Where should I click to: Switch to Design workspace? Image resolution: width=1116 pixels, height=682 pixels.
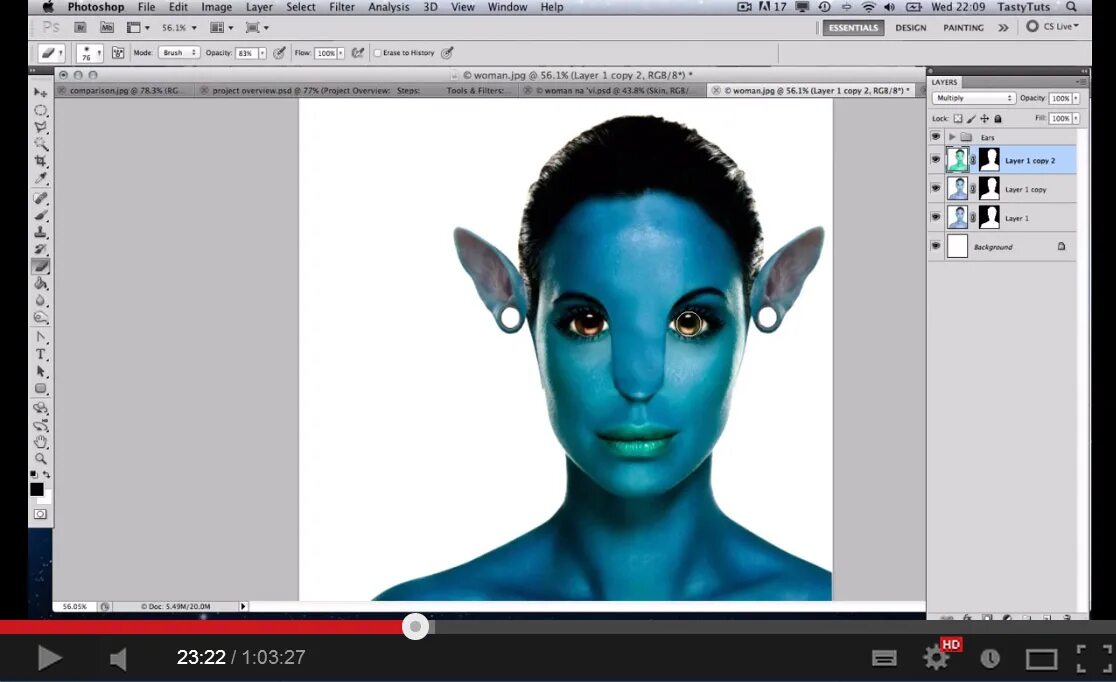tap(910, 28)
